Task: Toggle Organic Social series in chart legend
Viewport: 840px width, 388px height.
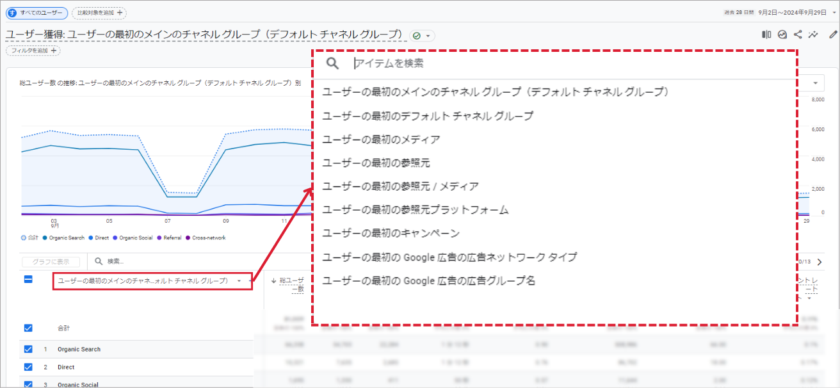Action: point(134,237)
